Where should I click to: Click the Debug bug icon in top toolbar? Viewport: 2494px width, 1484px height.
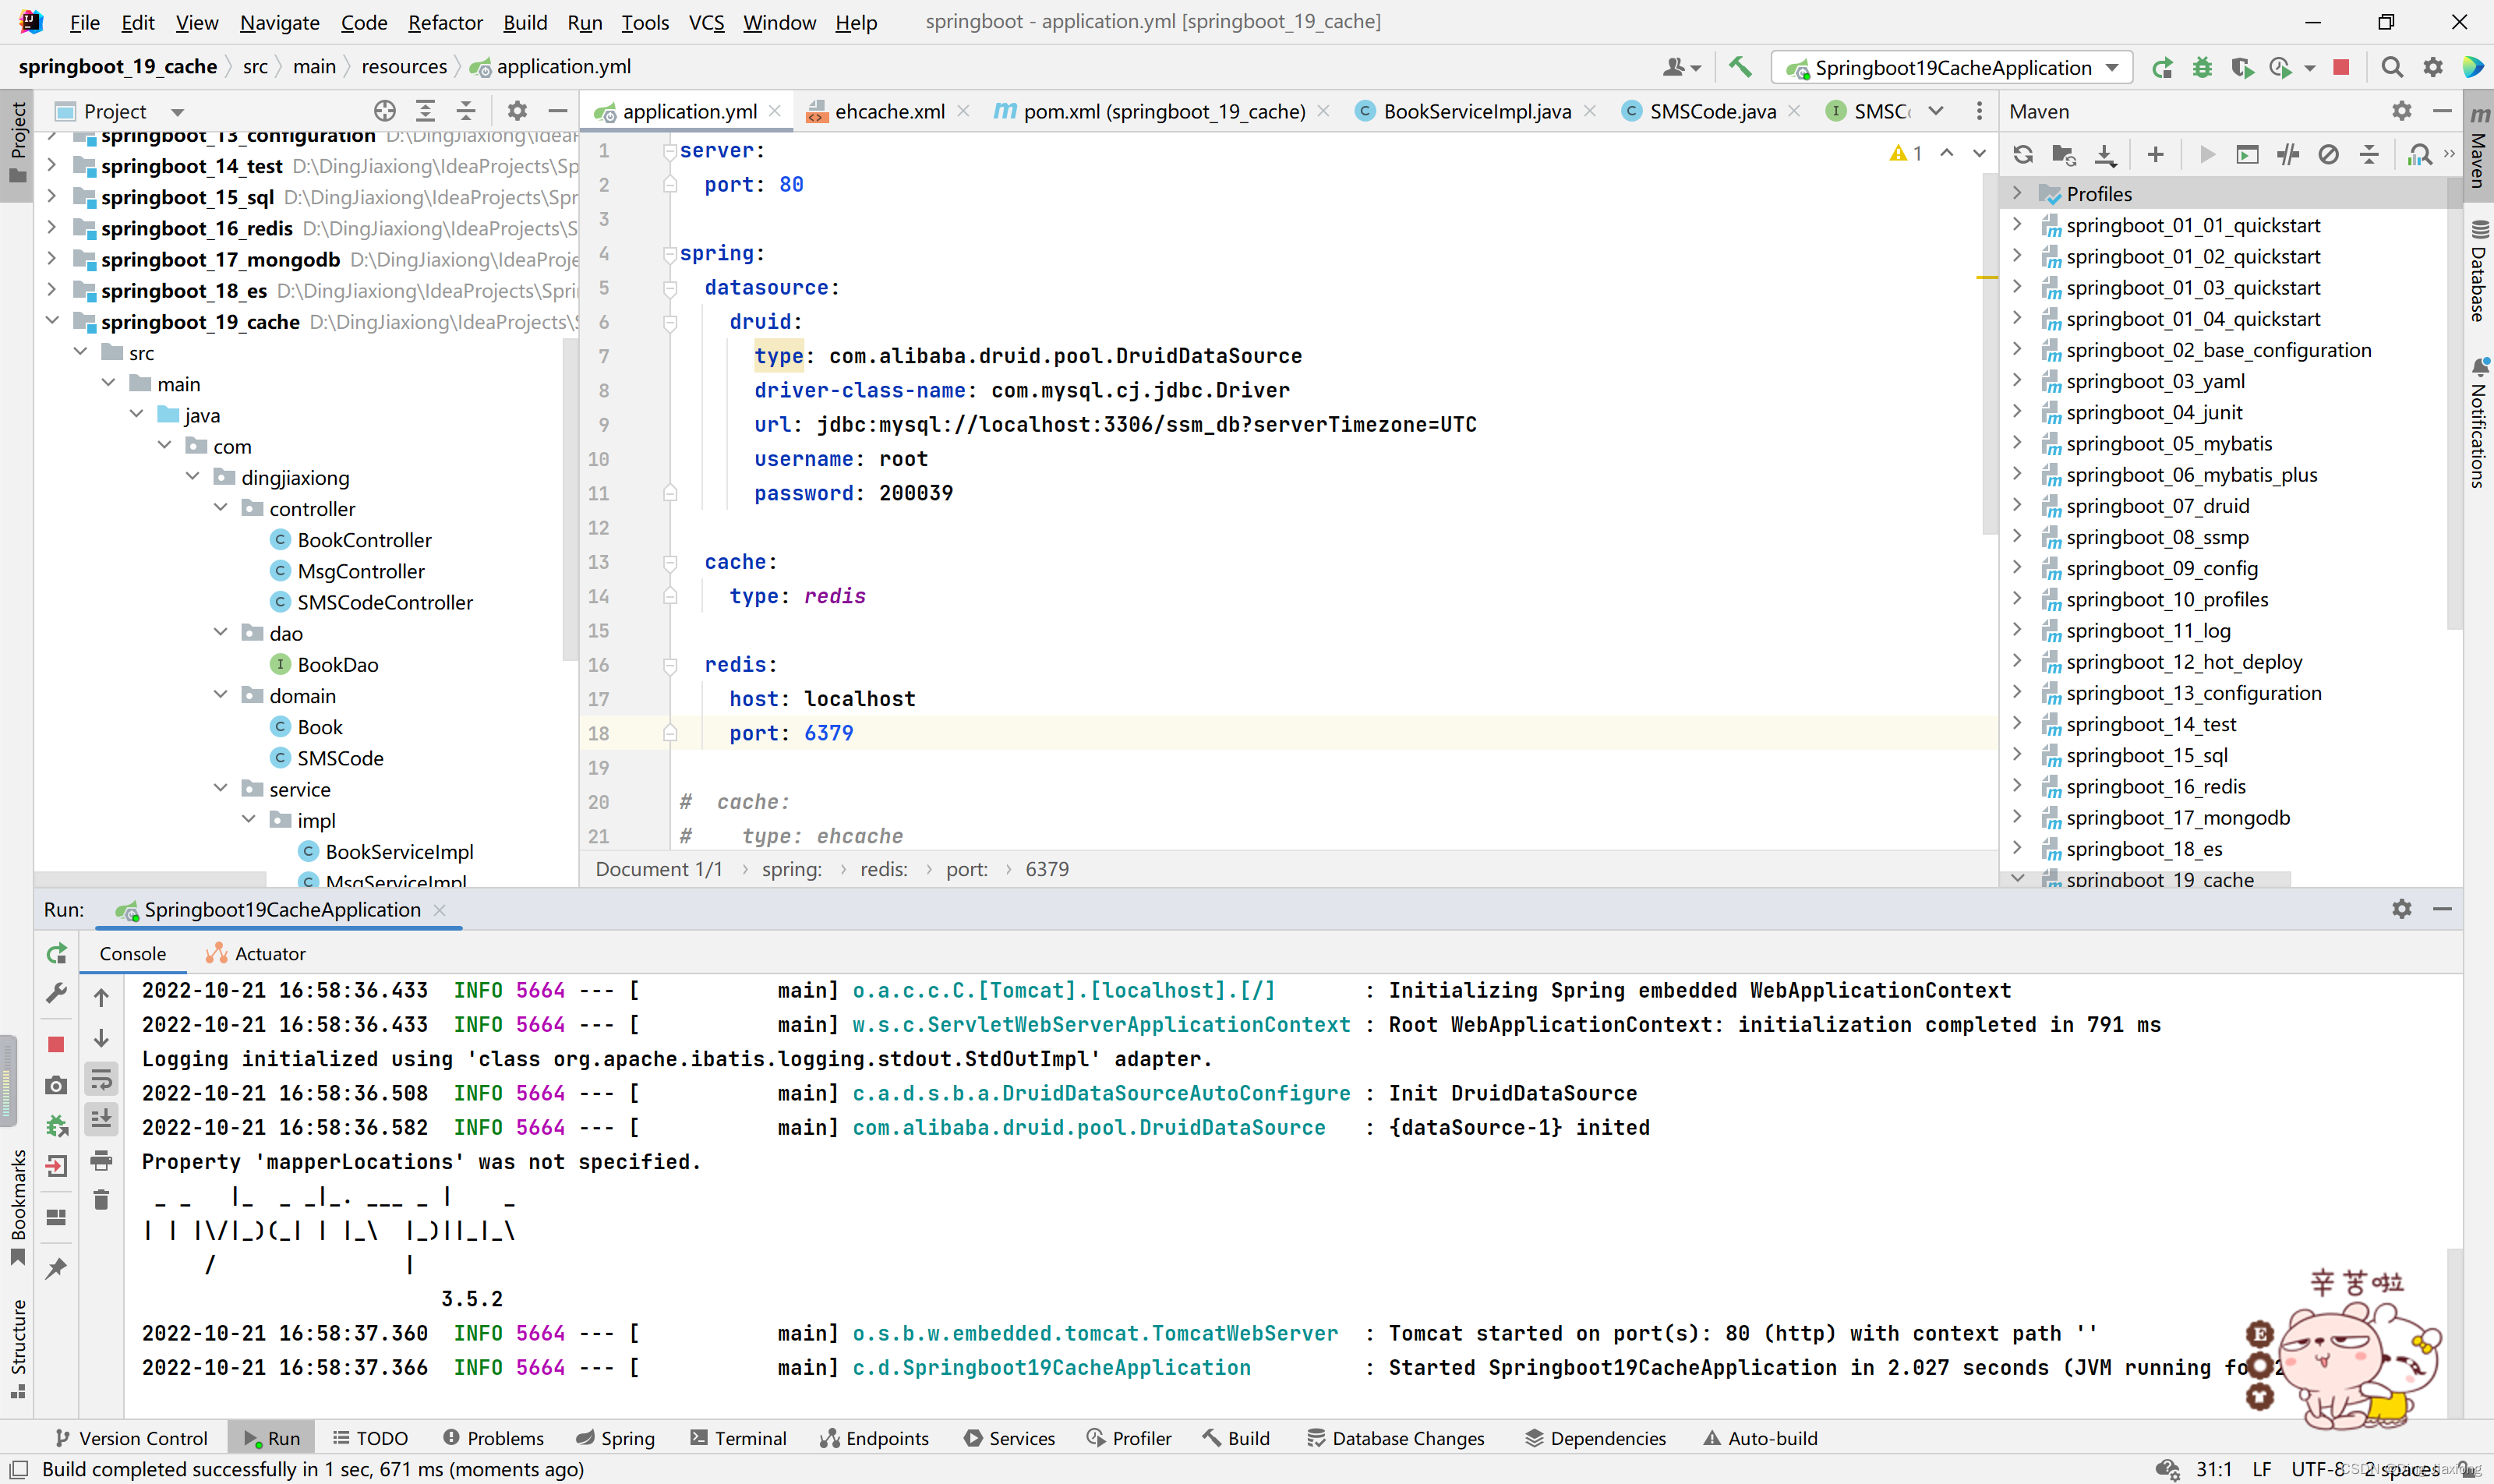(x=2202, y=68)
